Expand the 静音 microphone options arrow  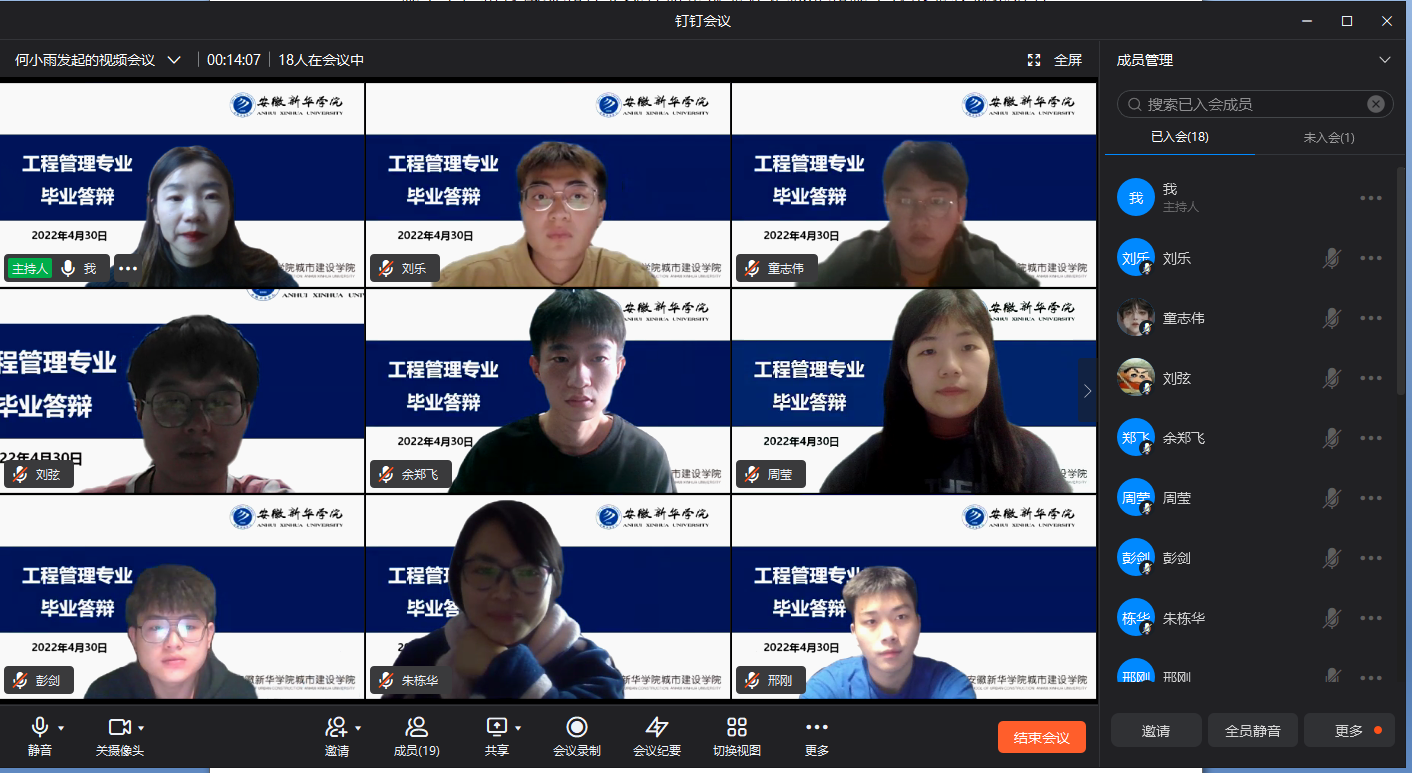click(61, 728)
